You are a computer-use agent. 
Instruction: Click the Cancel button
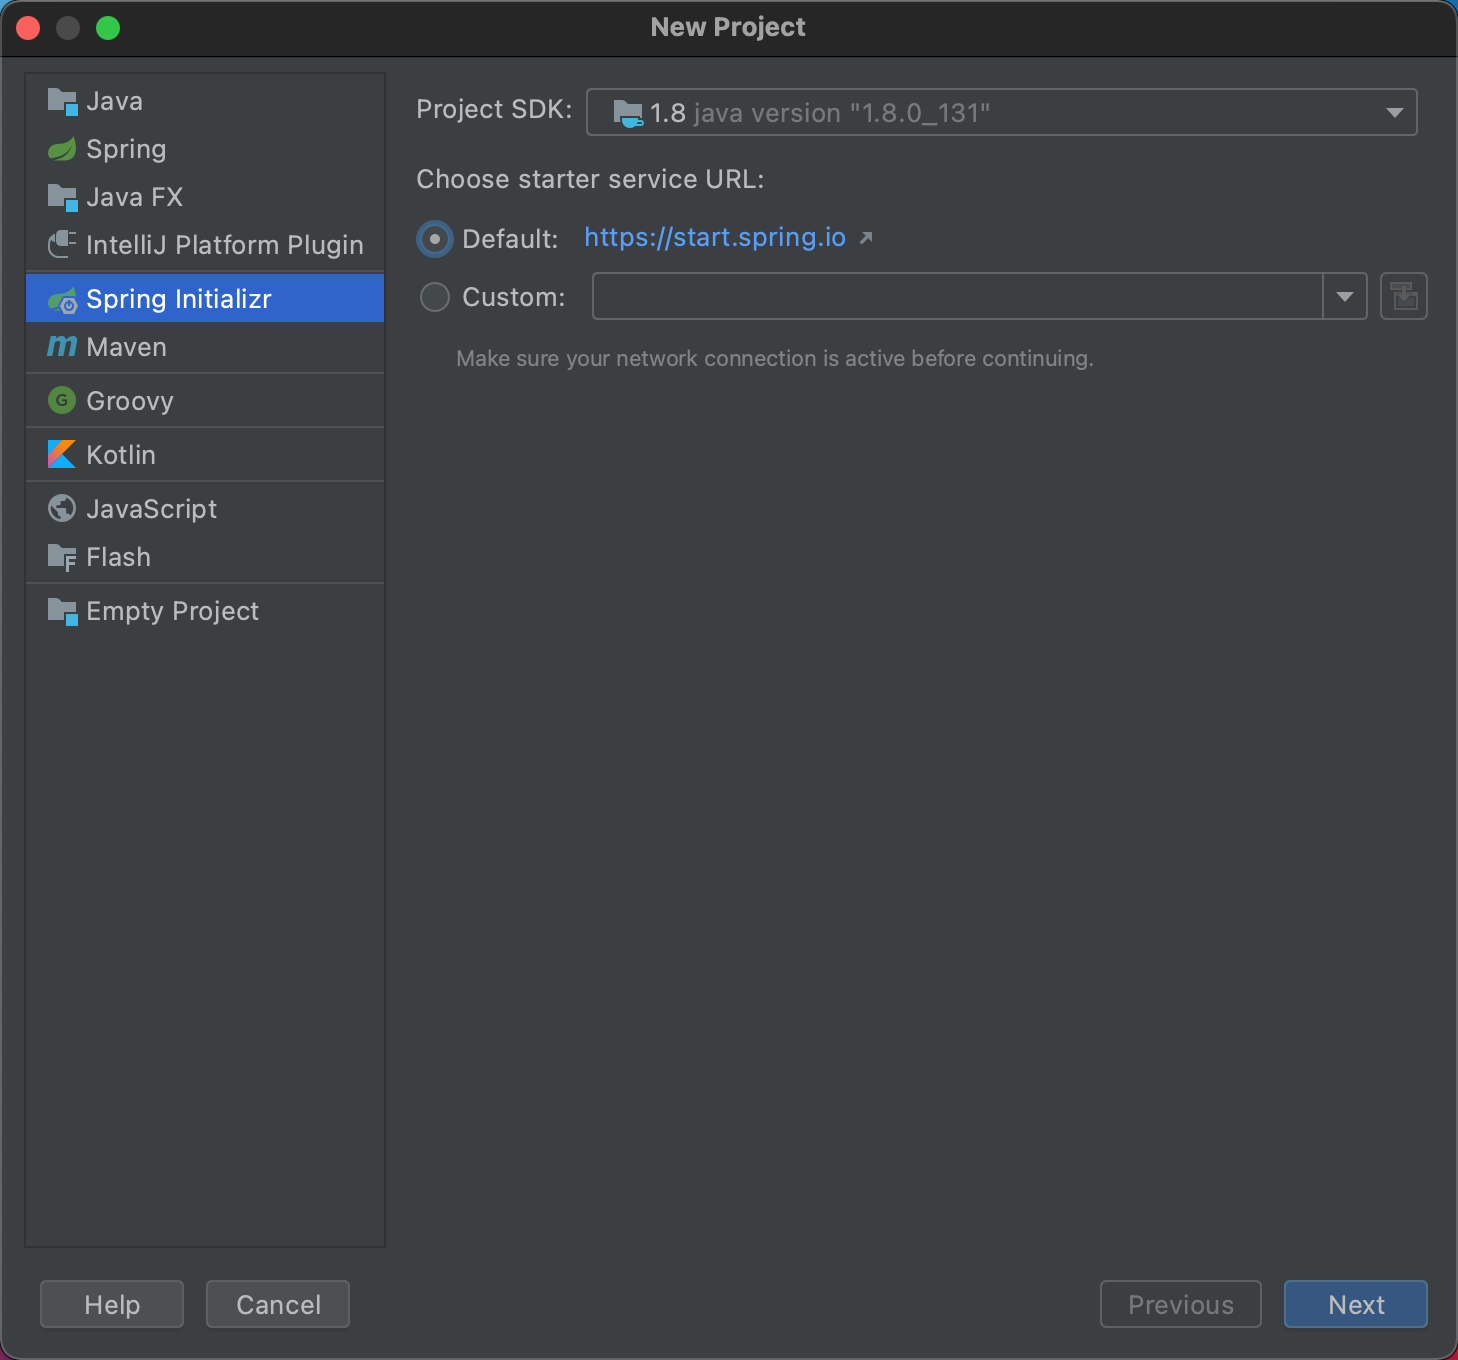[x=278, y=1304]
